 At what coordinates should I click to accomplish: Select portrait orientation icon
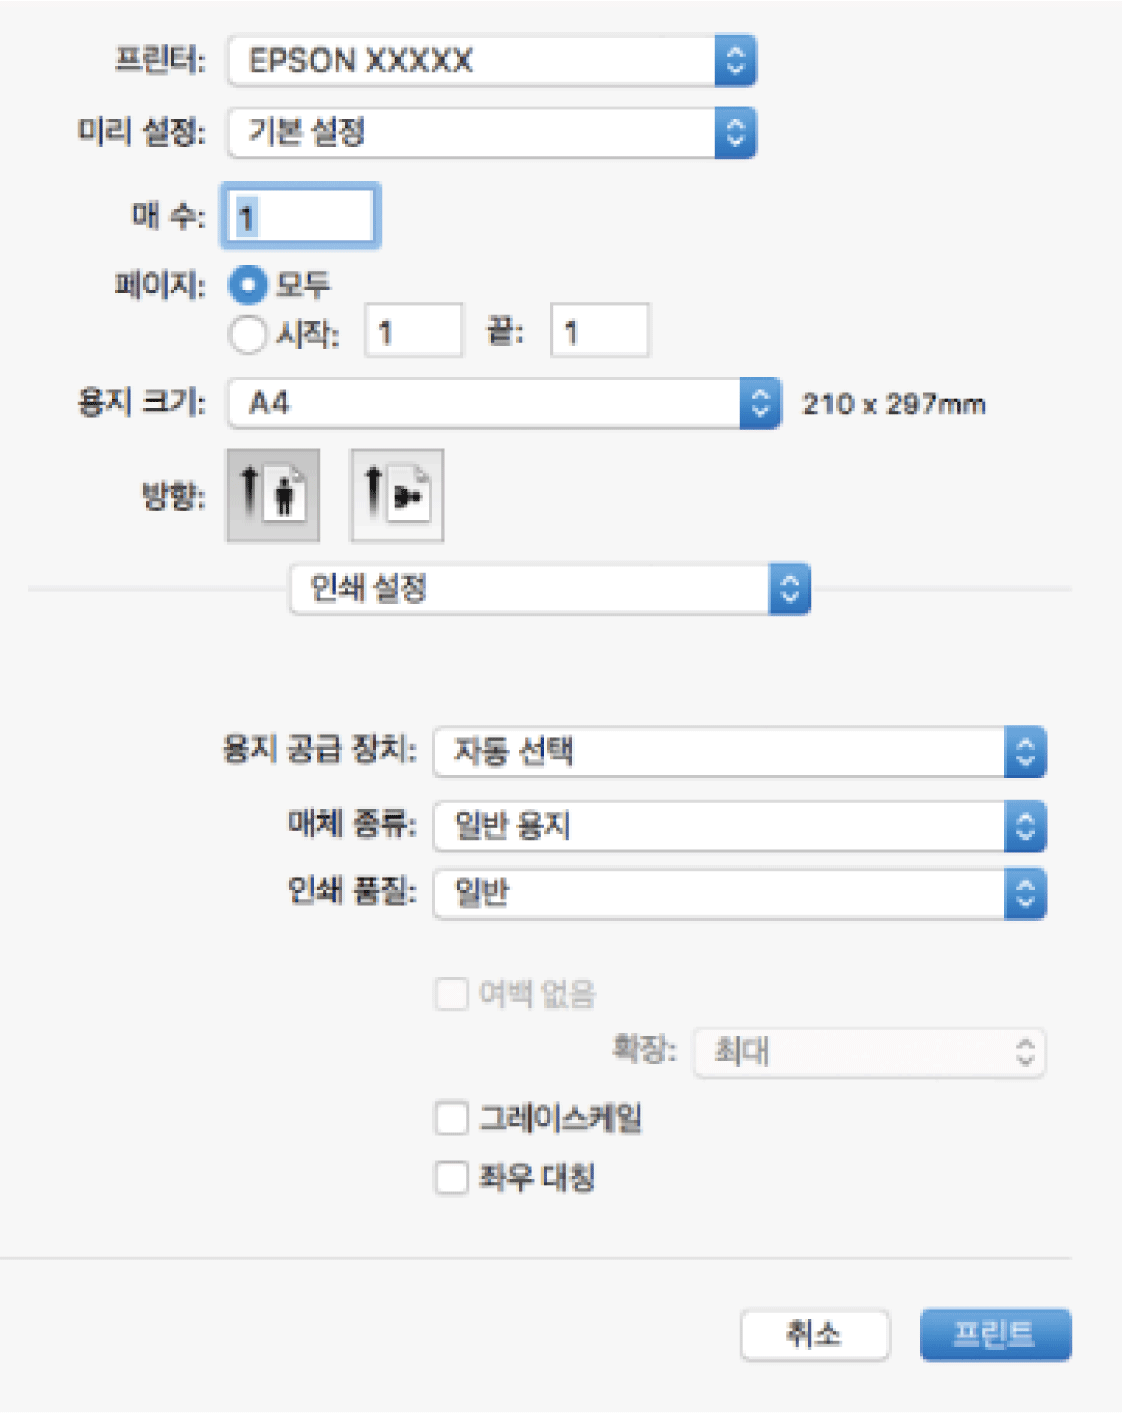pos(273,495)
